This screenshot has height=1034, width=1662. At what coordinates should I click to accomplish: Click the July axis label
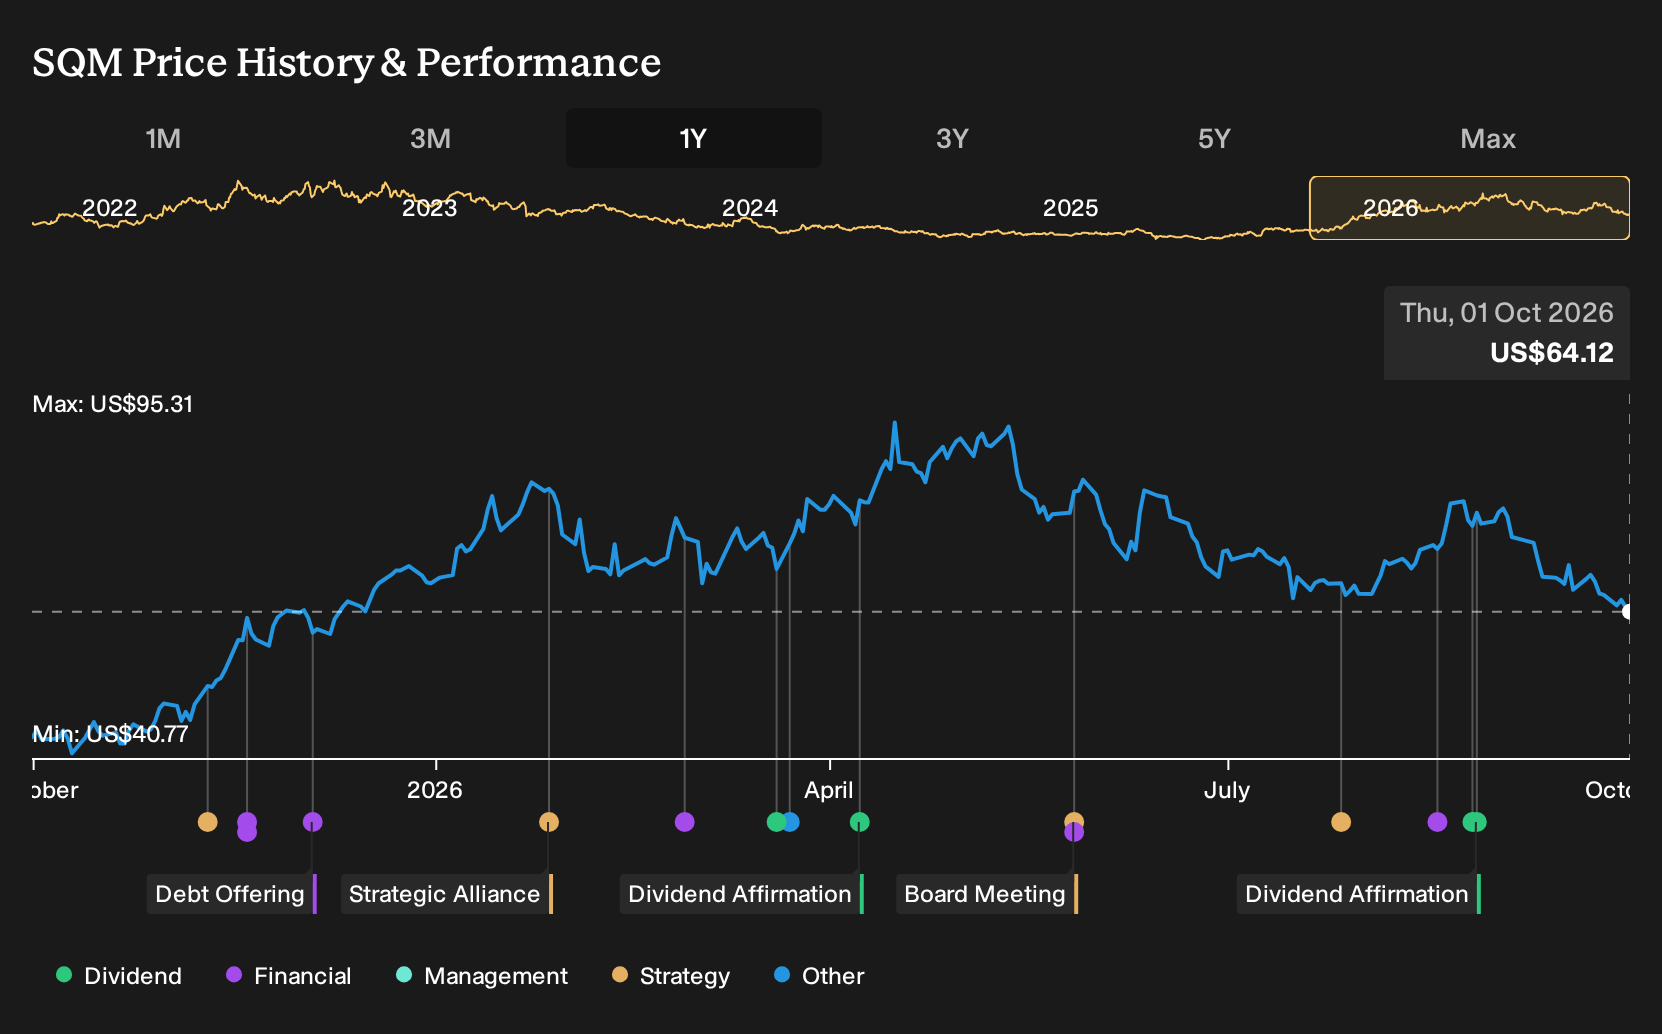coord(1227,790)
